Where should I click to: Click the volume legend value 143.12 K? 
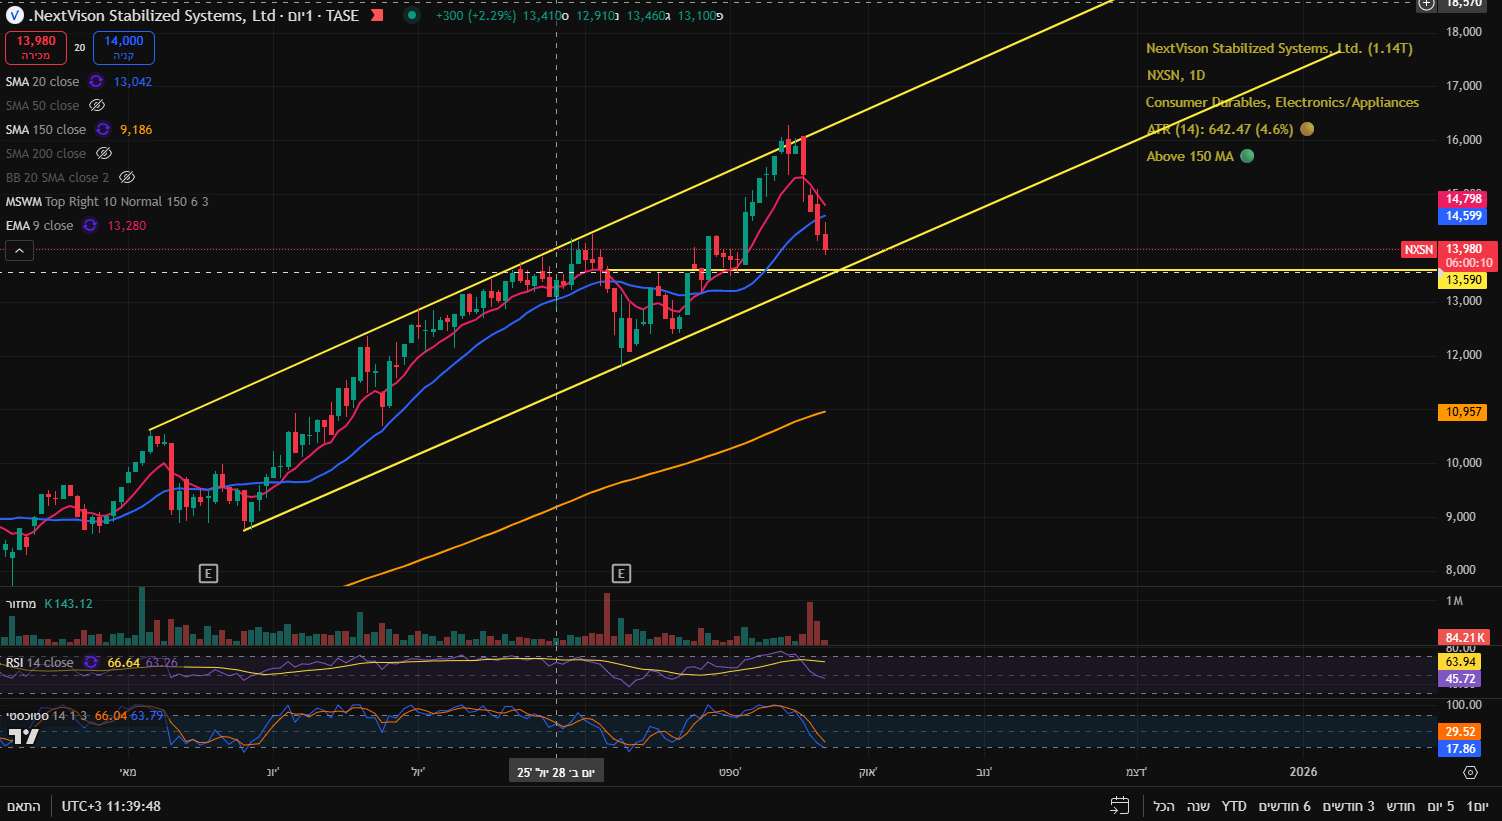tap(68, 603)
